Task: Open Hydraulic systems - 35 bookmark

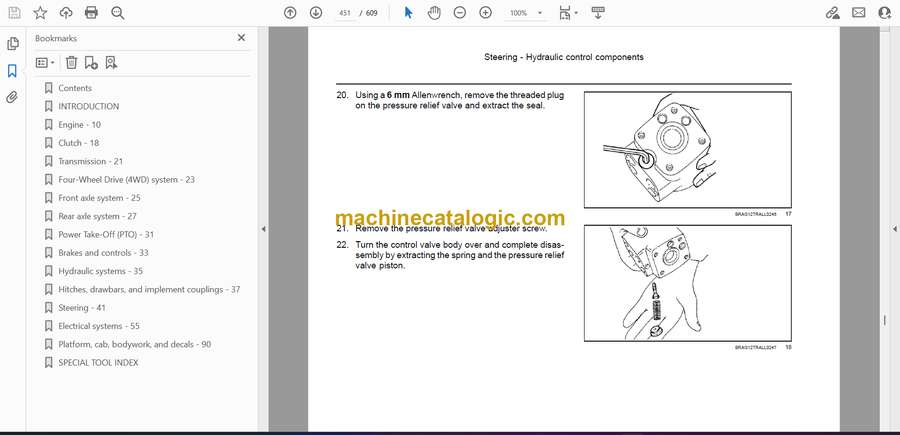Action: [100, 271]
